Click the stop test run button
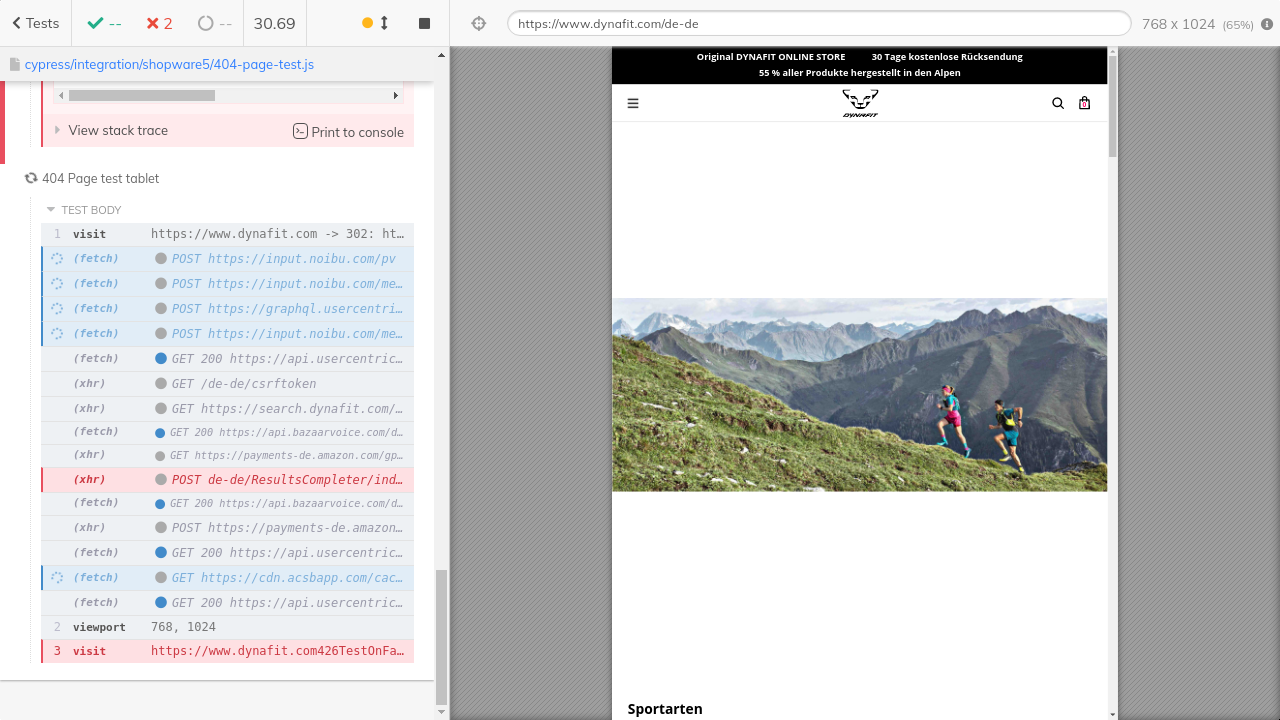This screenshot has width=1280, height=720. click(x=424, y=23)
